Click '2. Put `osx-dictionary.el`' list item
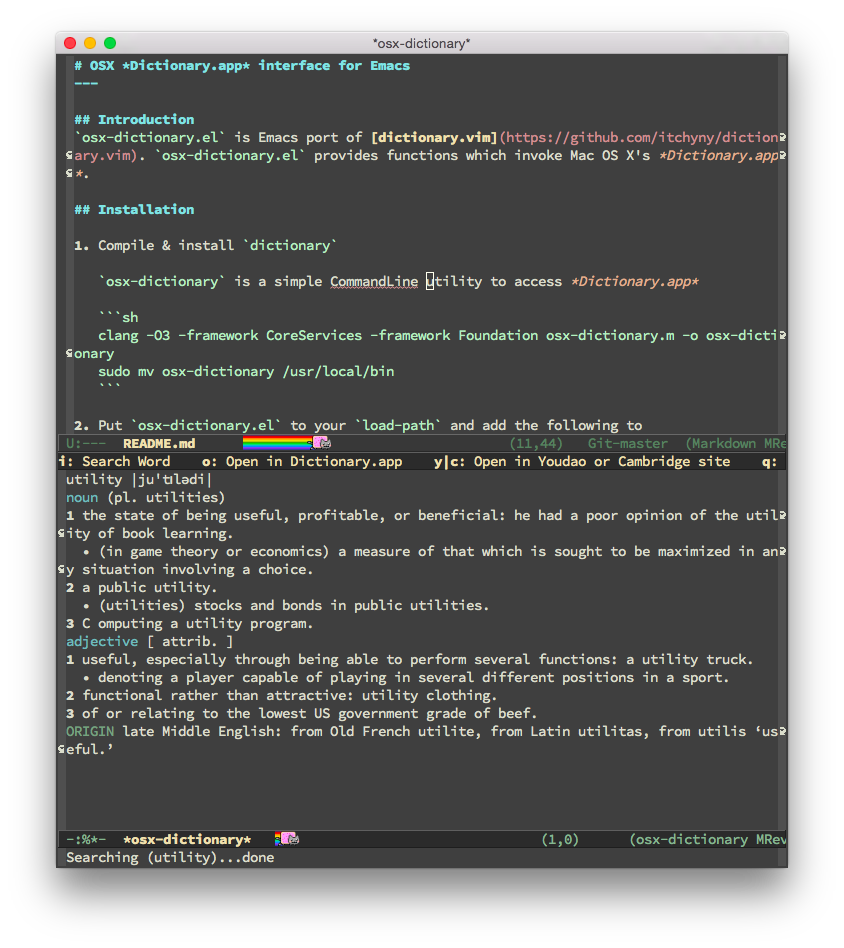Image resolution: width=844 pixels, height=948 pixels. [358, 426]
